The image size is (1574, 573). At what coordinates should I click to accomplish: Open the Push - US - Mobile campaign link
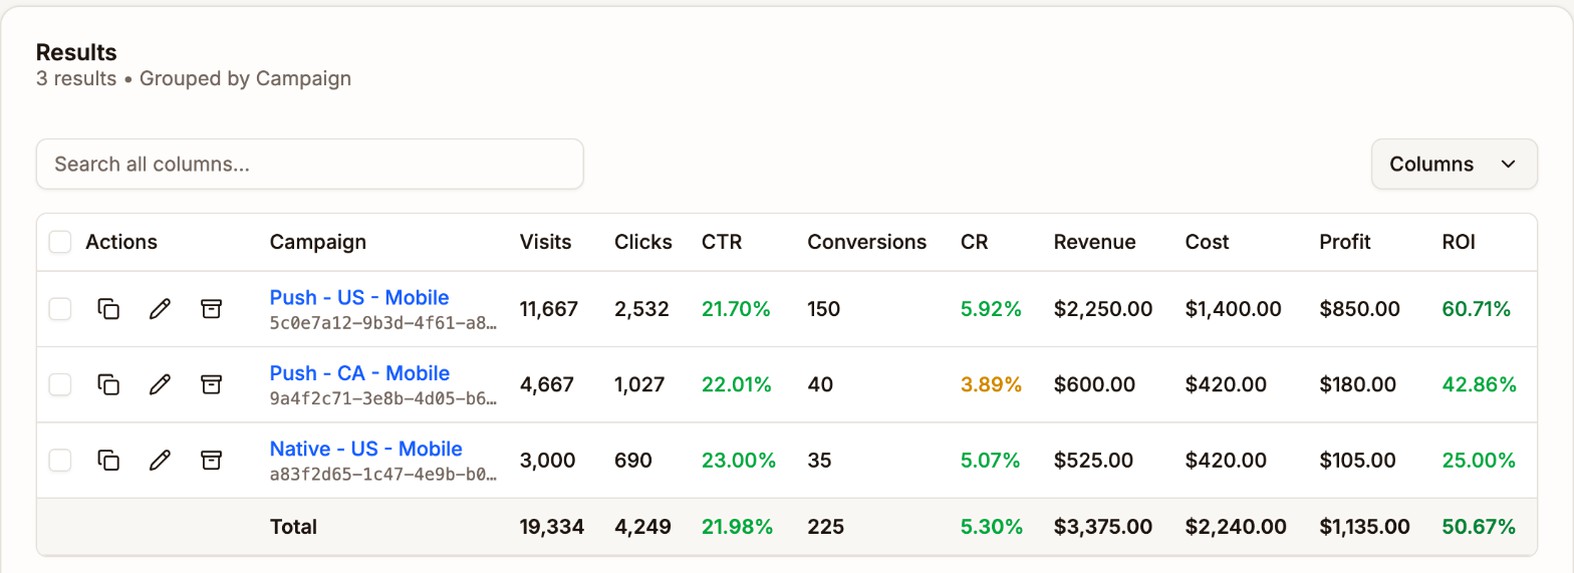click(x=359, y=297)
